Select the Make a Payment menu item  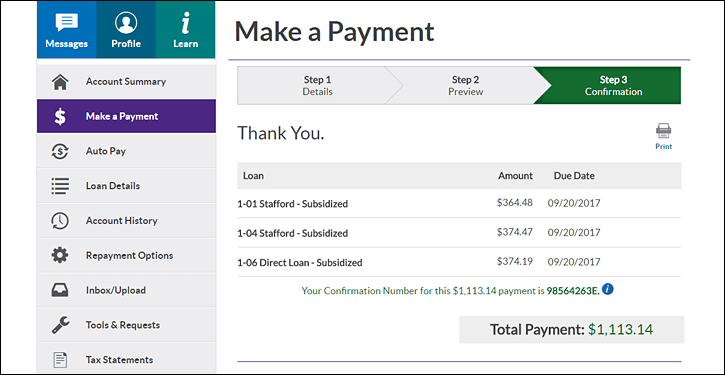point(126,117)
